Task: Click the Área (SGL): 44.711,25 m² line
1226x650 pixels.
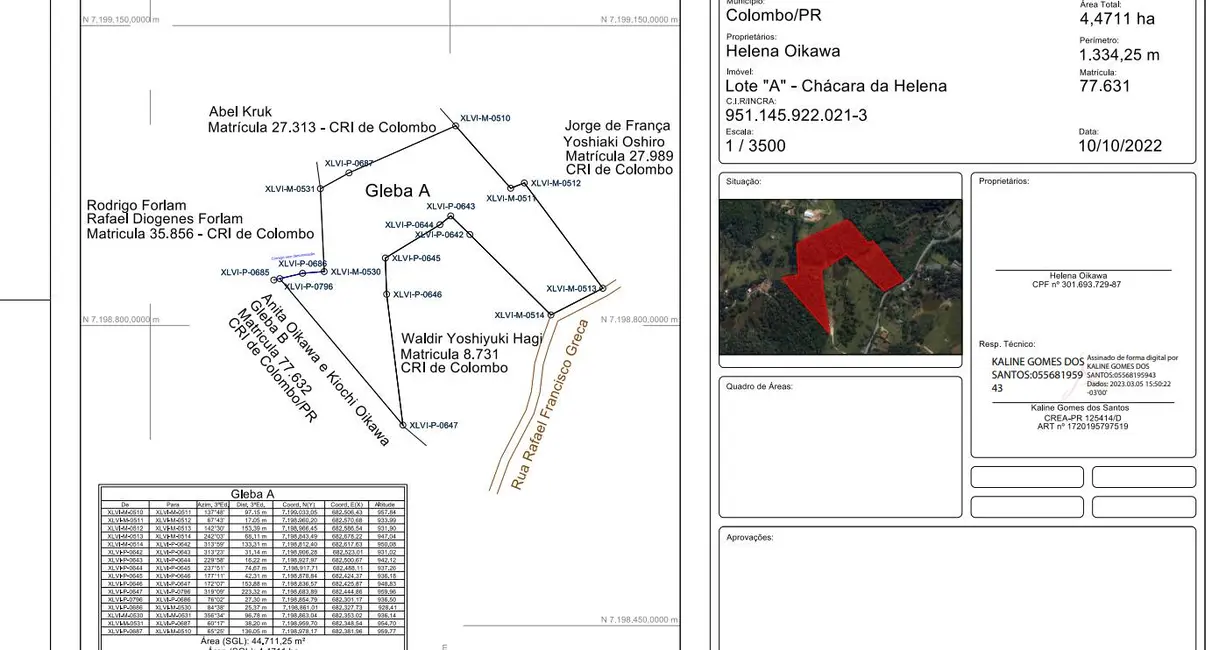Action: (252, 640)
